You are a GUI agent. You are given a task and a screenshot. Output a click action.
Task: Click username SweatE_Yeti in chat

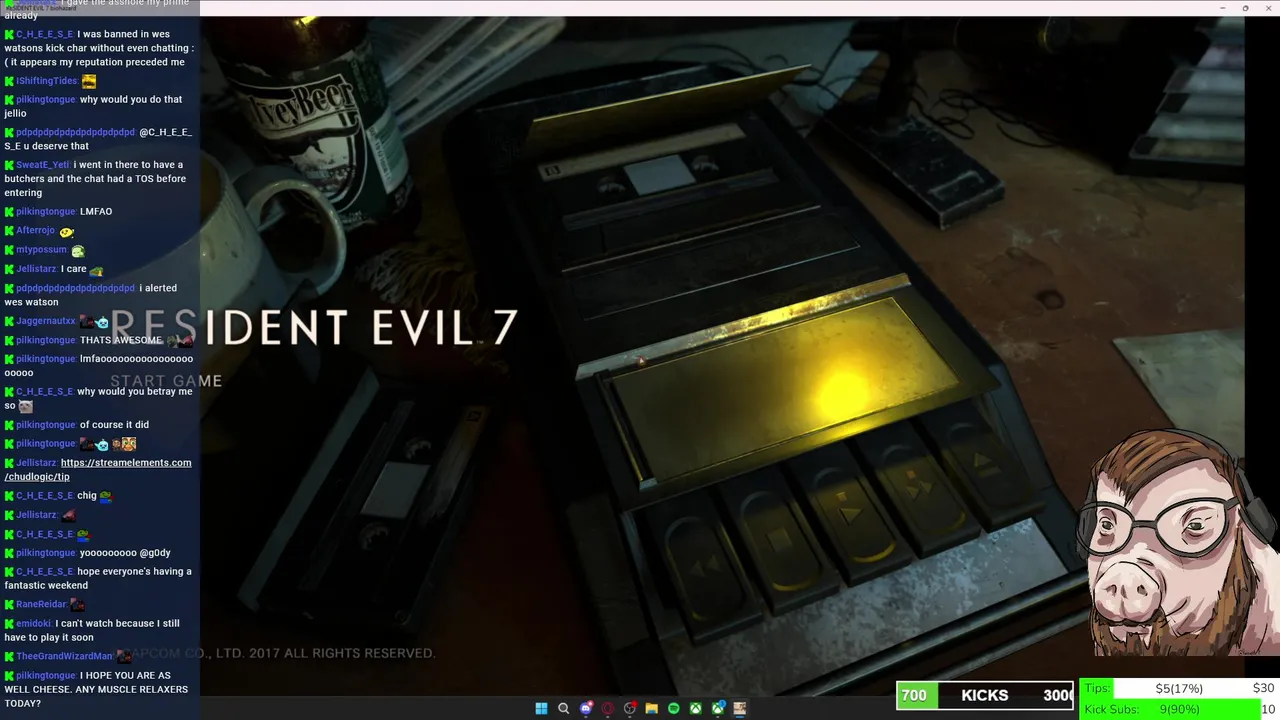coord(43,165)
